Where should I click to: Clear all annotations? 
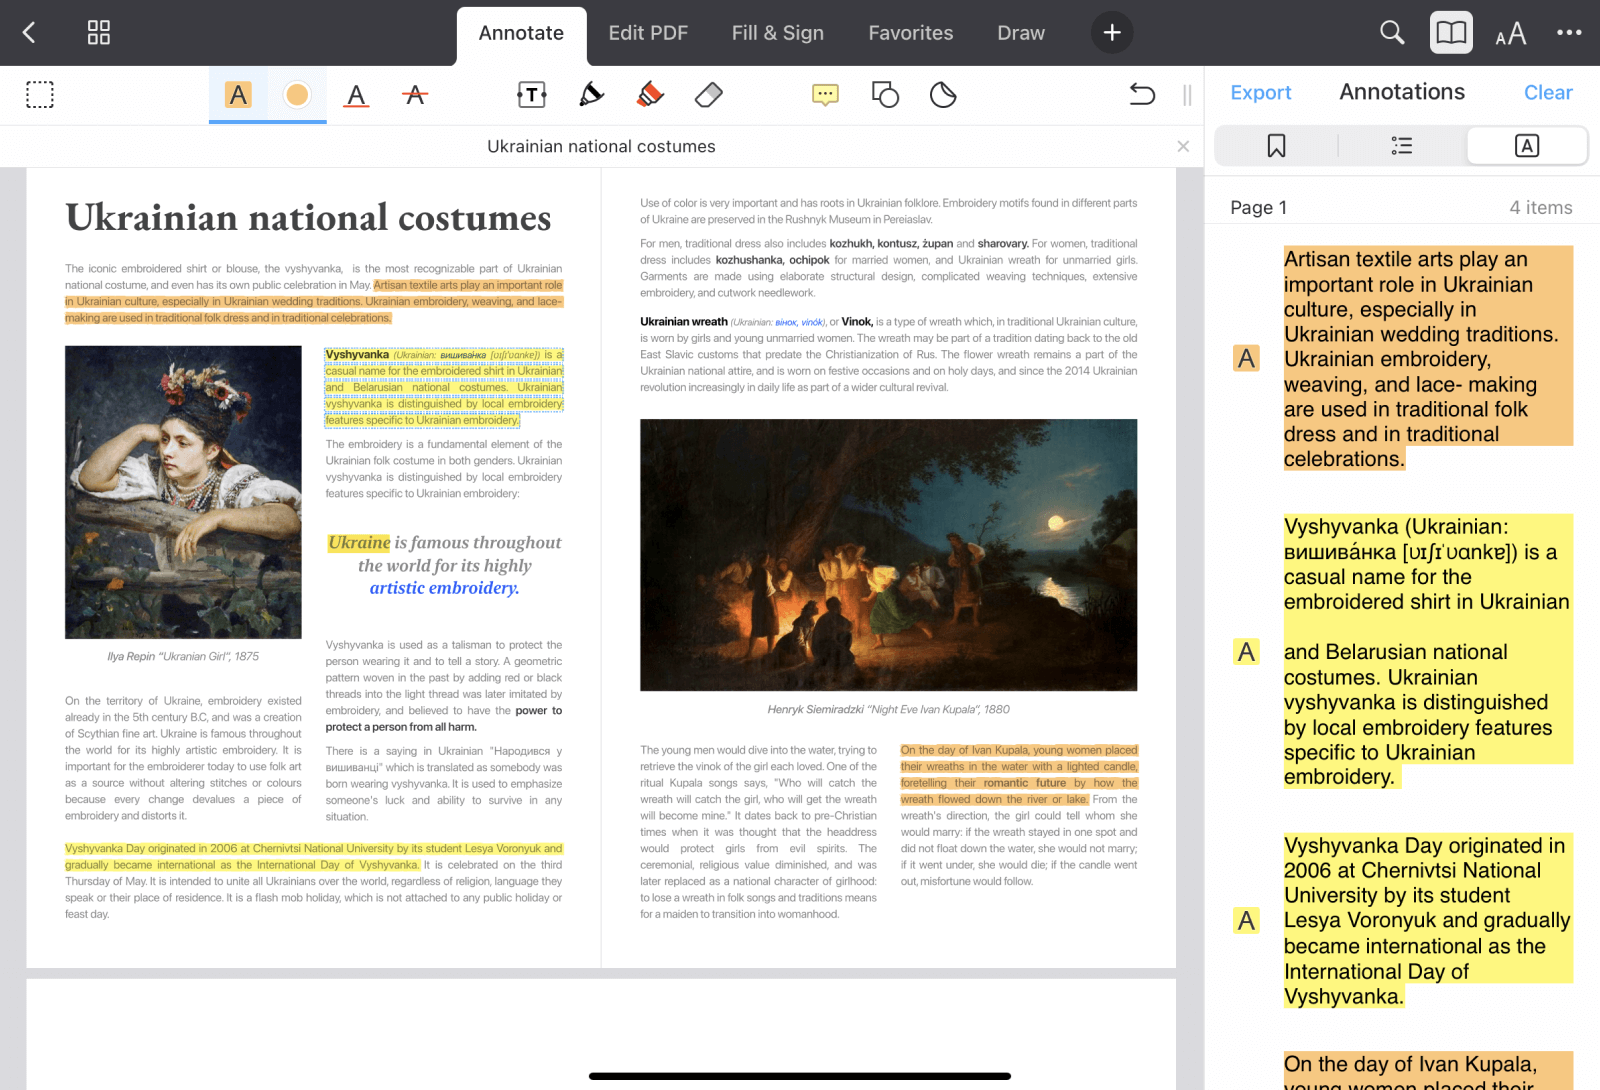[x=1548, y=93]
